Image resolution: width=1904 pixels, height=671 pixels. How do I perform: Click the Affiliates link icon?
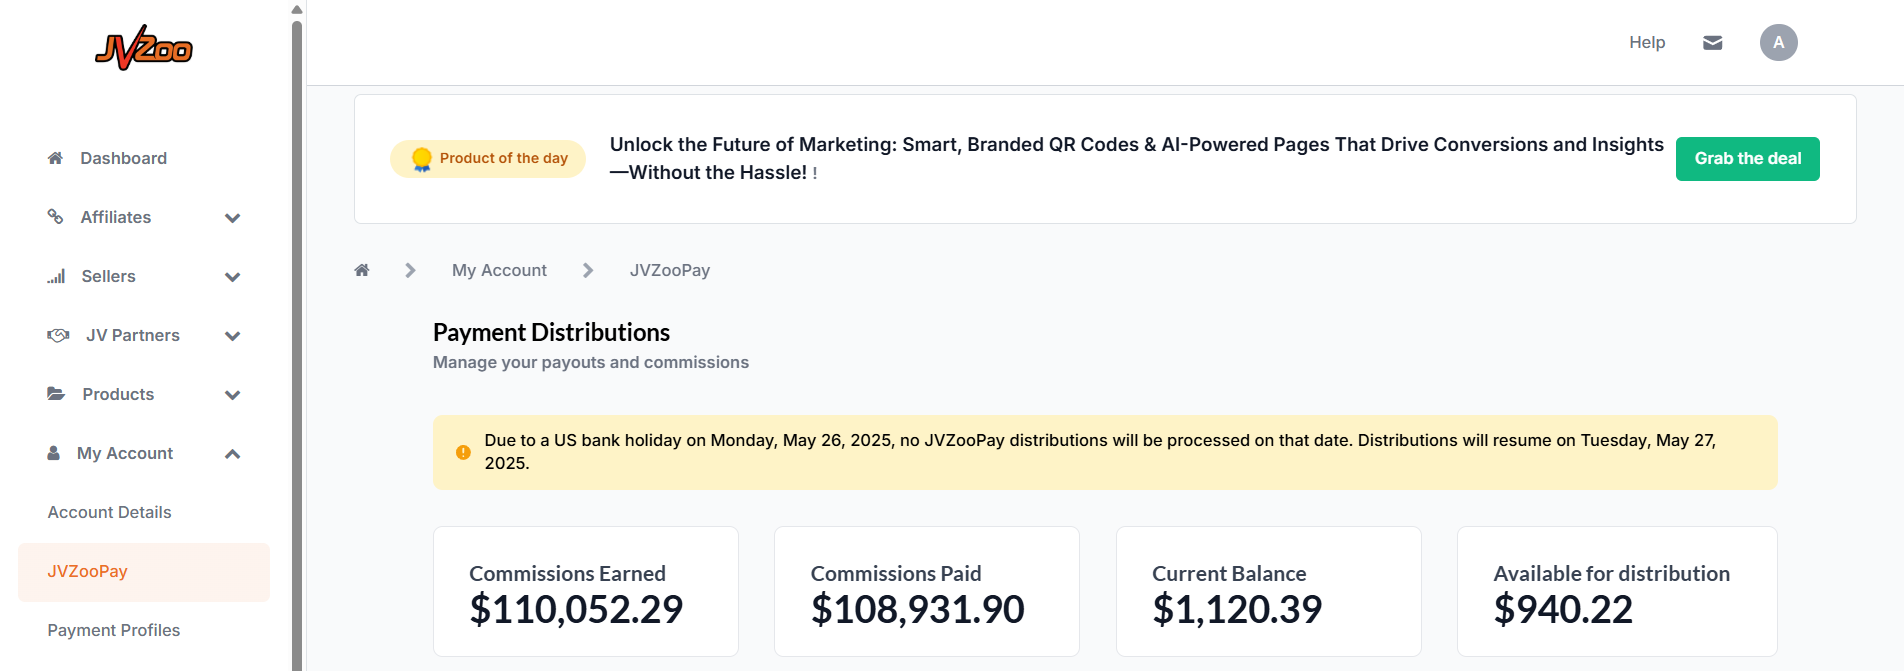56,217
